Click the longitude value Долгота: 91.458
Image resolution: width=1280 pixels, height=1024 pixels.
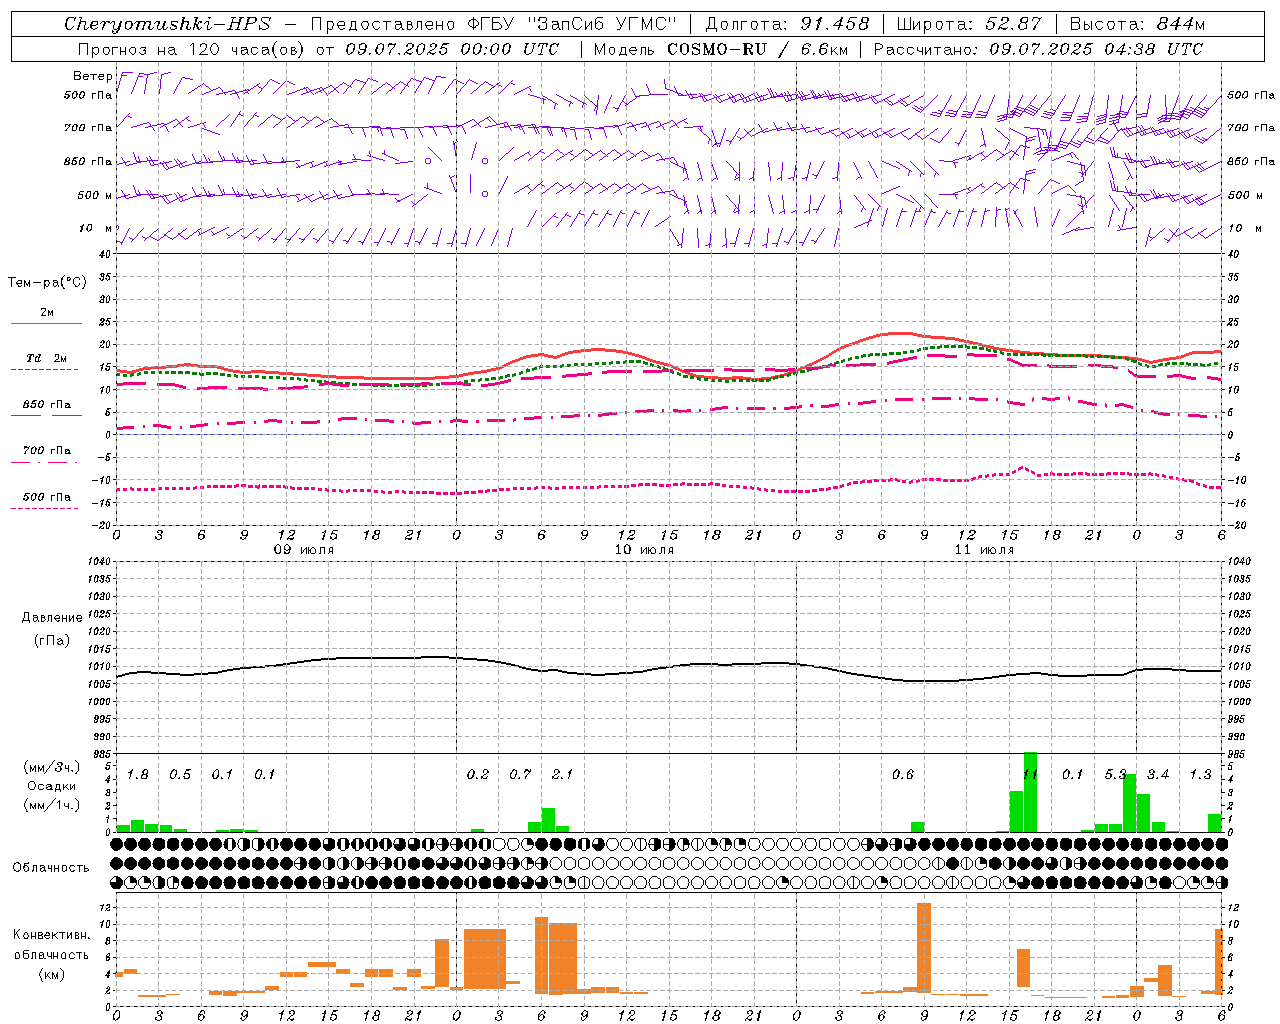click(787, 24)
